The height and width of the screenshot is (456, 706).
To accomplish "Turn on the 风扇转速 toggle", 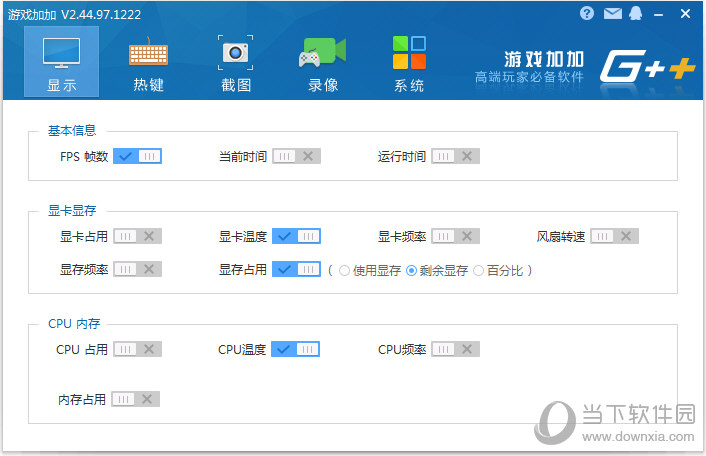I will pos(614,236).
